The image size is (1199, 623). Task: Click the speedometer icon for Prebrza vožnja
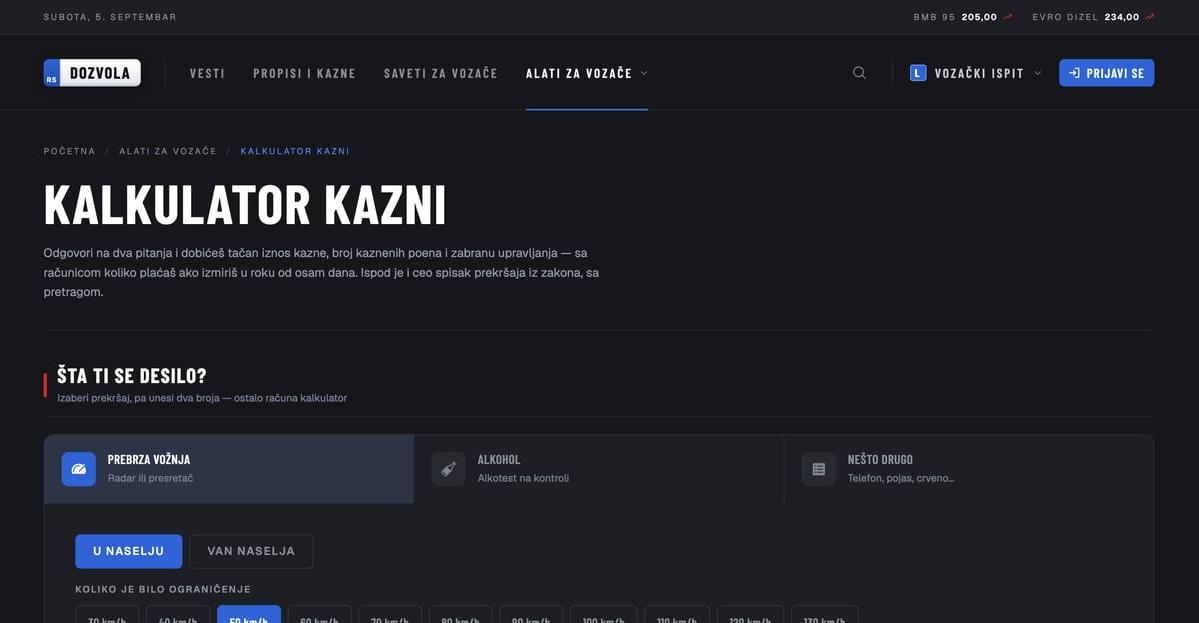(x=79, y=469)
